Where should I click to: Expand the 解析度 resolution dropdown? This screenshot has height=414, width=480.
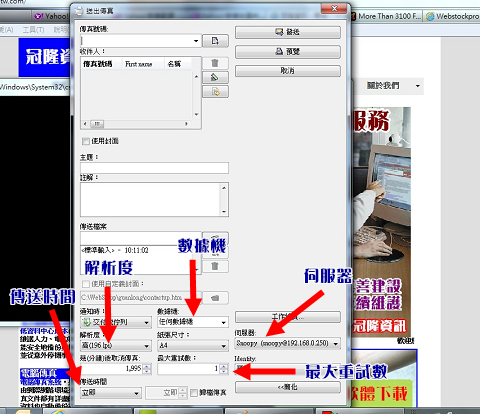tap(116, 346)
